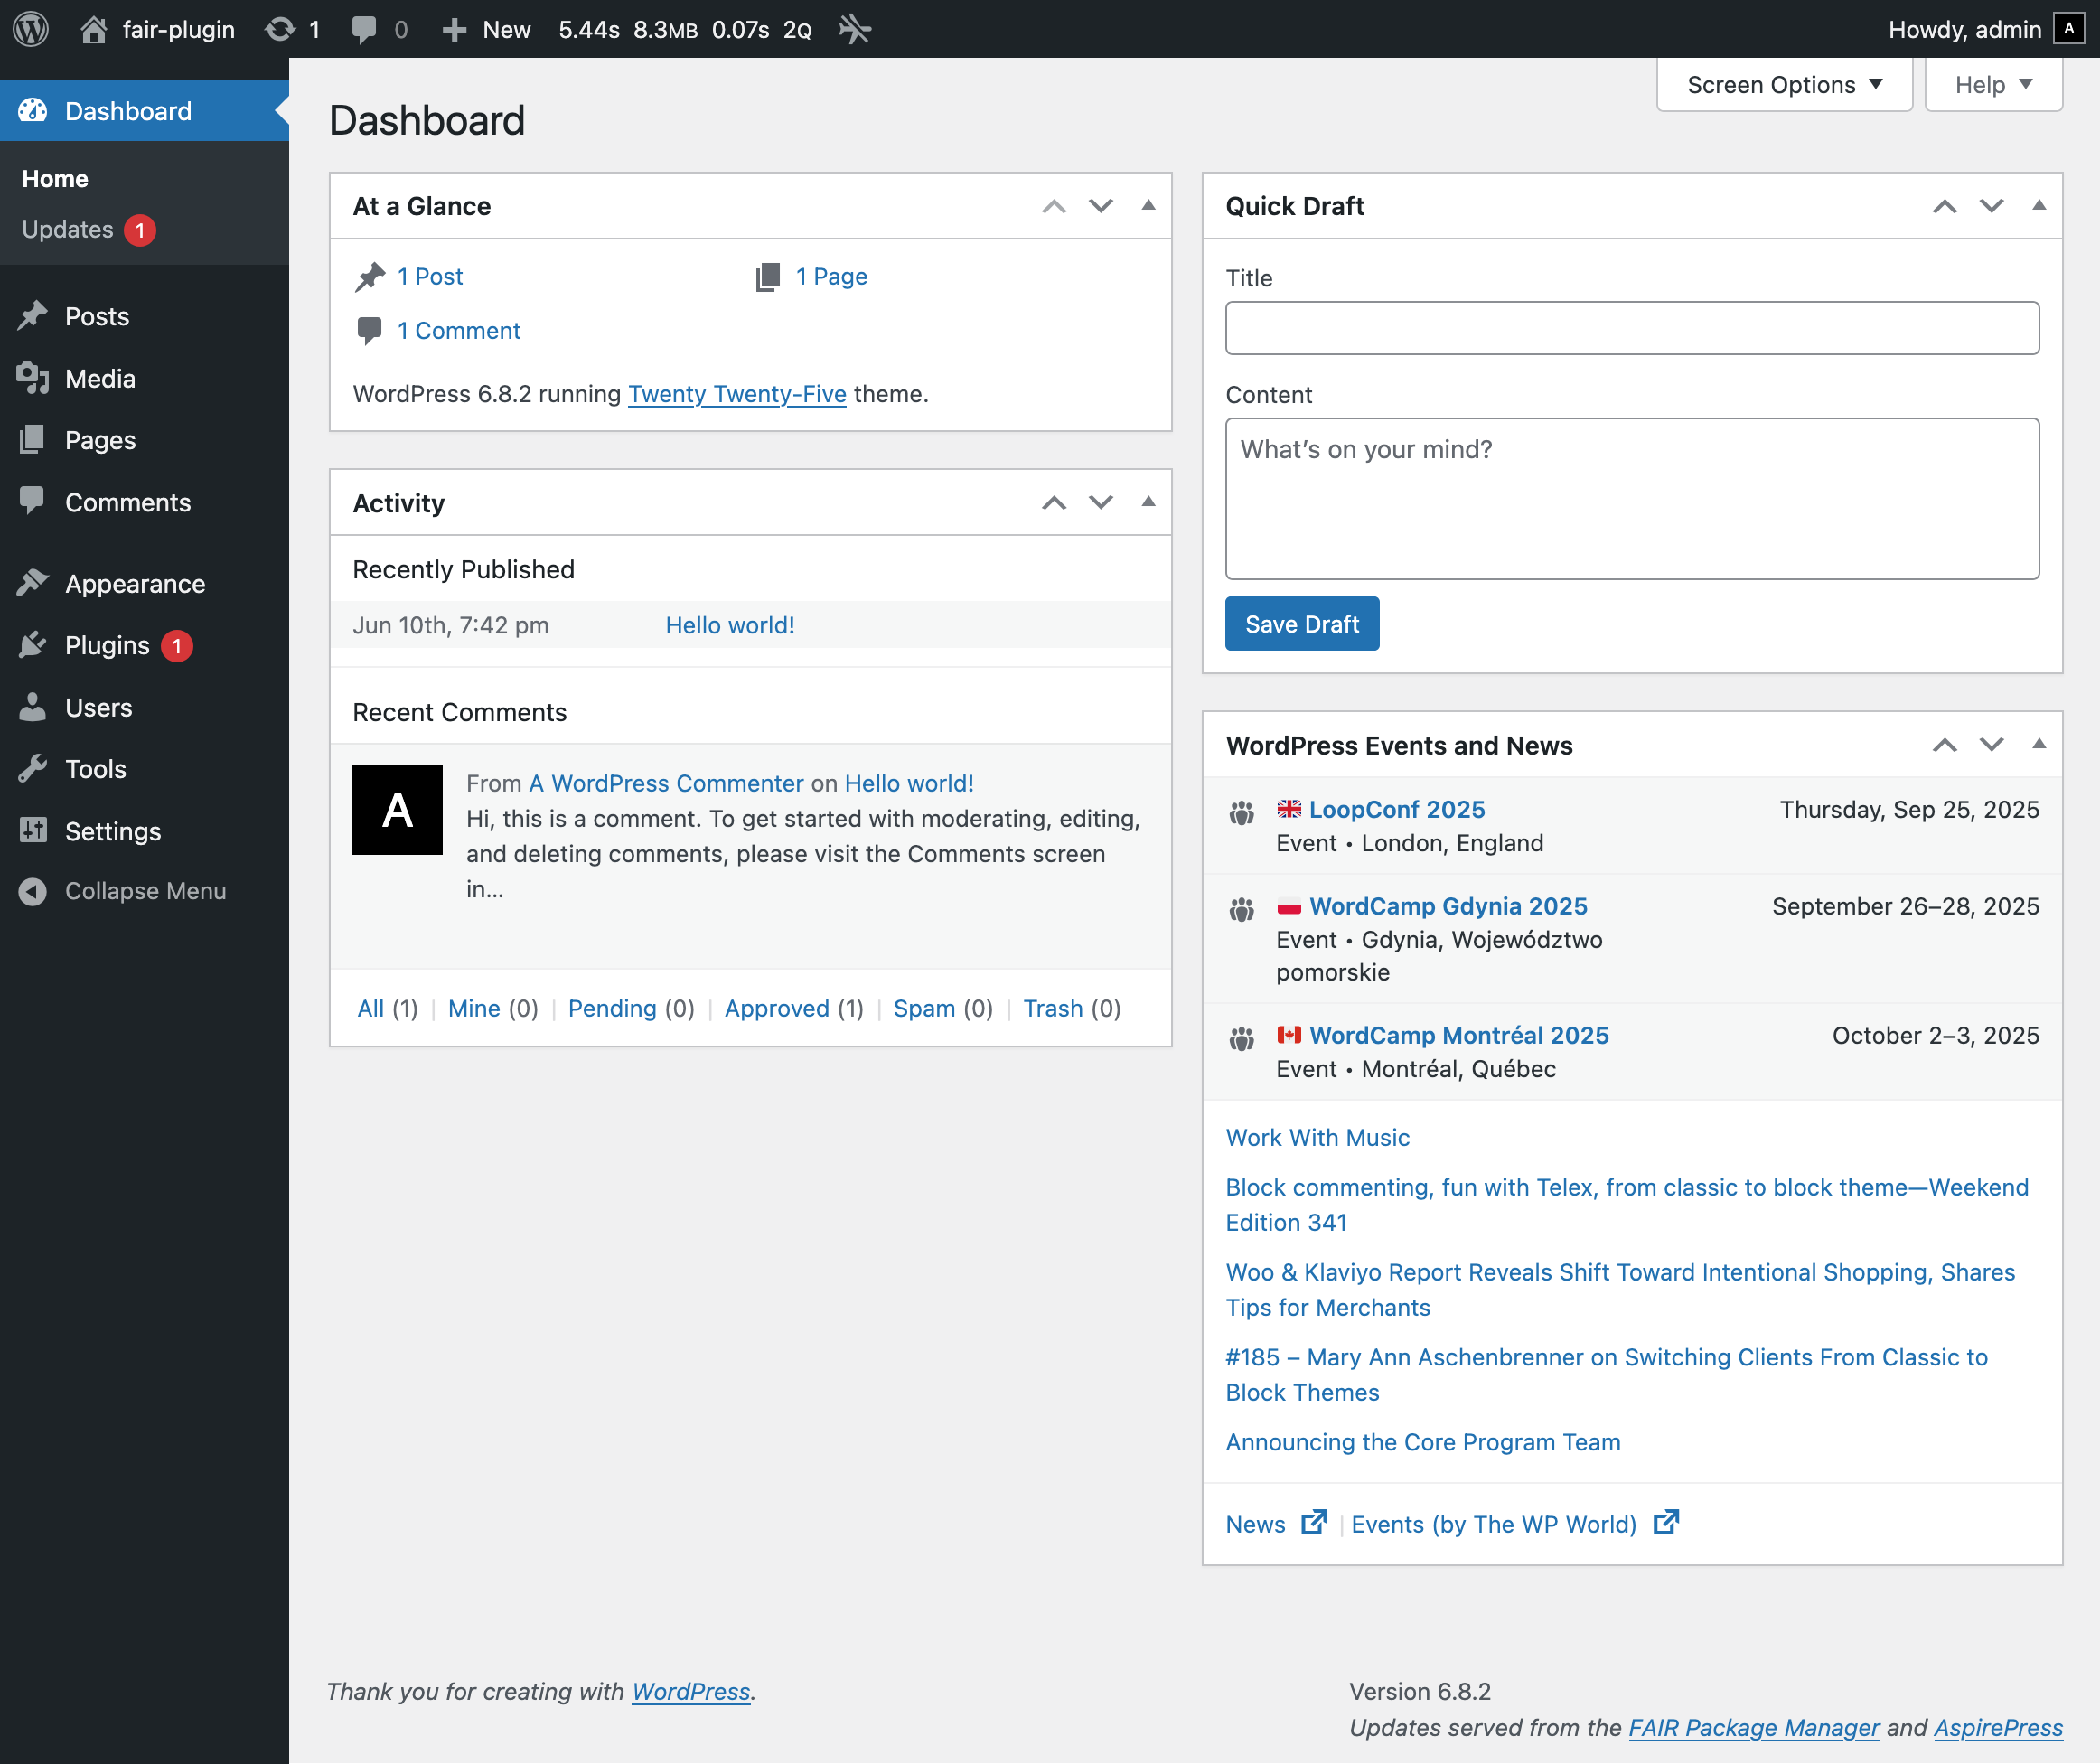Screen dimensions: 2100x1764
Task: Click the Tools wrench icon
Action: click(x=33, y=769)
